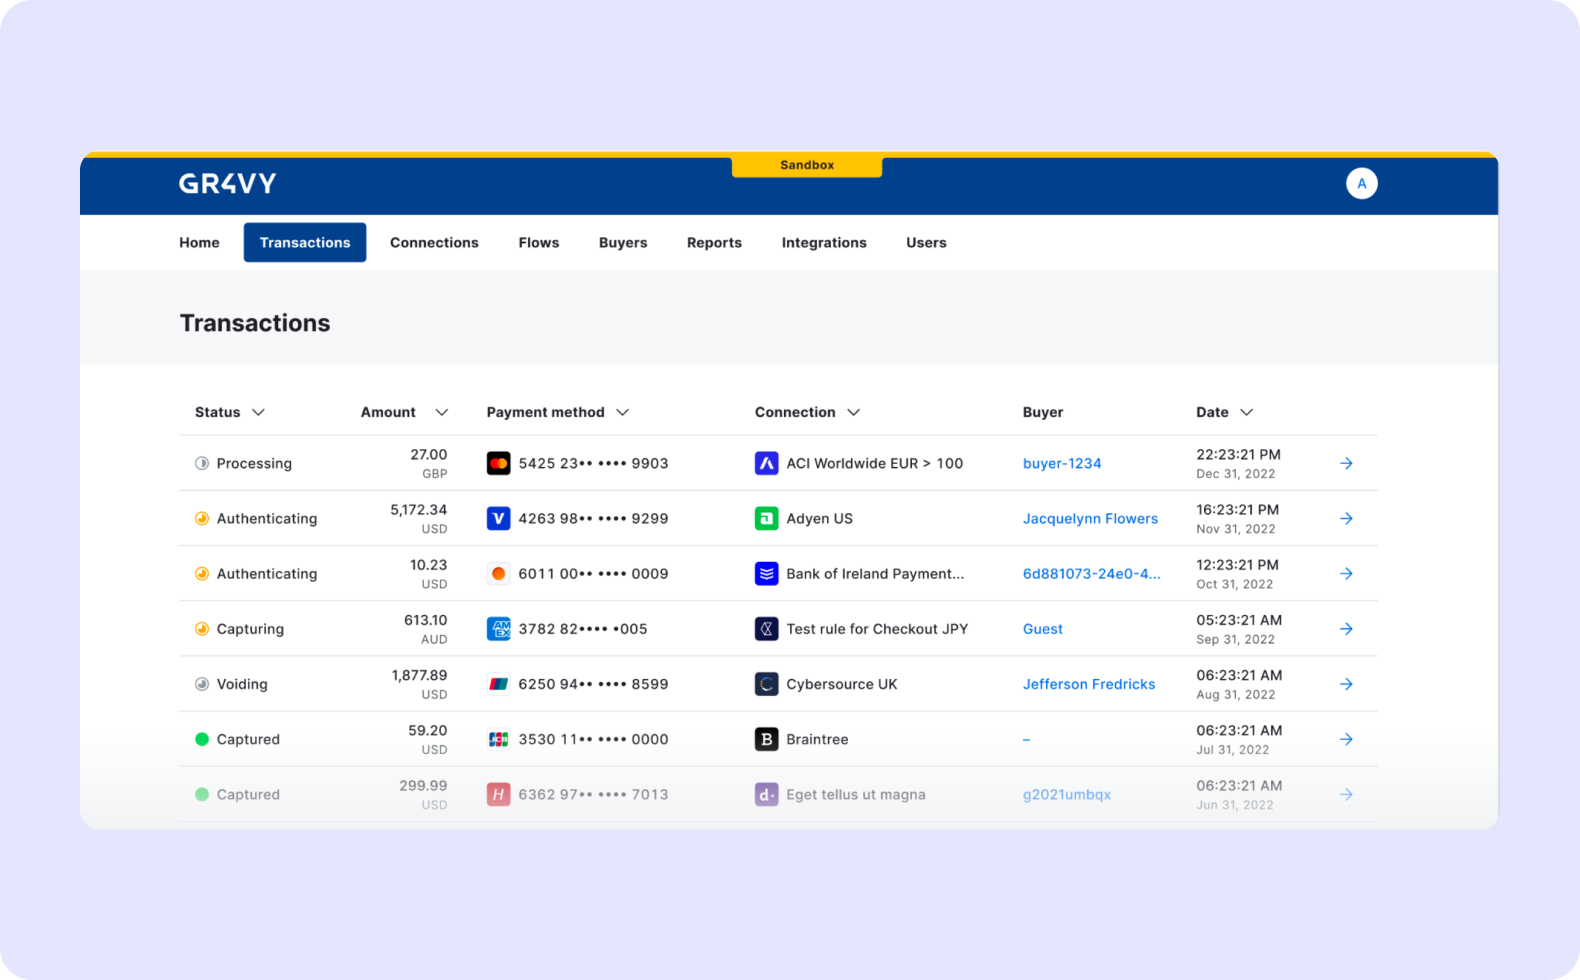Viewport: 1580px width, 980px height.
Task: Open Jefferson Fredricks buyer link
Action: point(1088,684)
